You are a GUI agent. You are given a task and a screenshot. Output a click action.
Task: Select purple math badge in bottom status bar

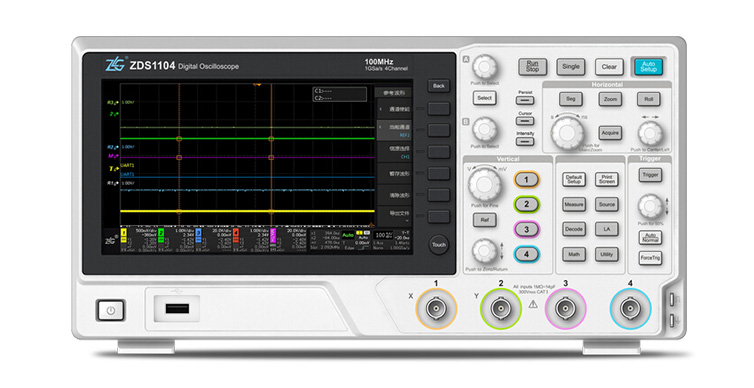(x=274, y=236)
